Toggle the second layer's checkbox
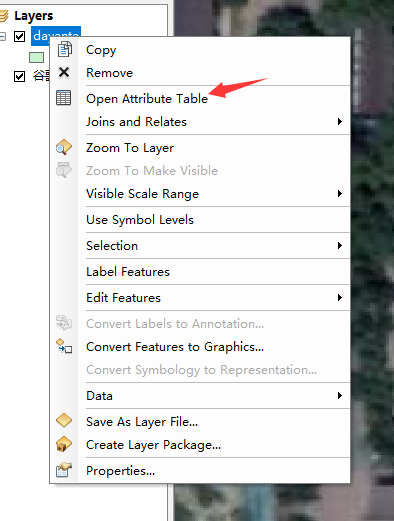Viewport: 394px width, 521px height. [x=19, y=76]
